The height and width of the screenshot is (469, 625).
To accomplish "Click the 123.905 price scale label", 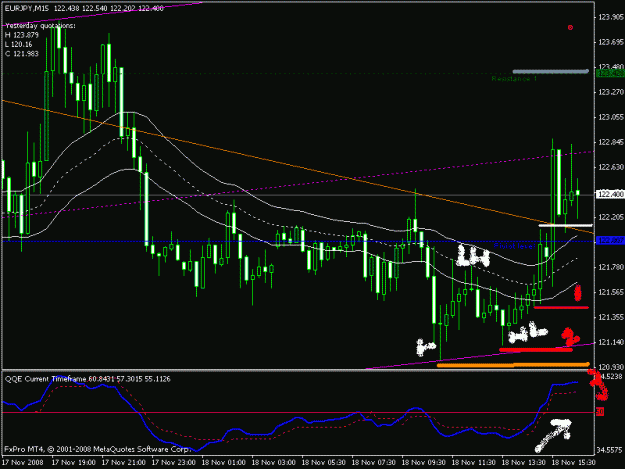I will (611, 17).
